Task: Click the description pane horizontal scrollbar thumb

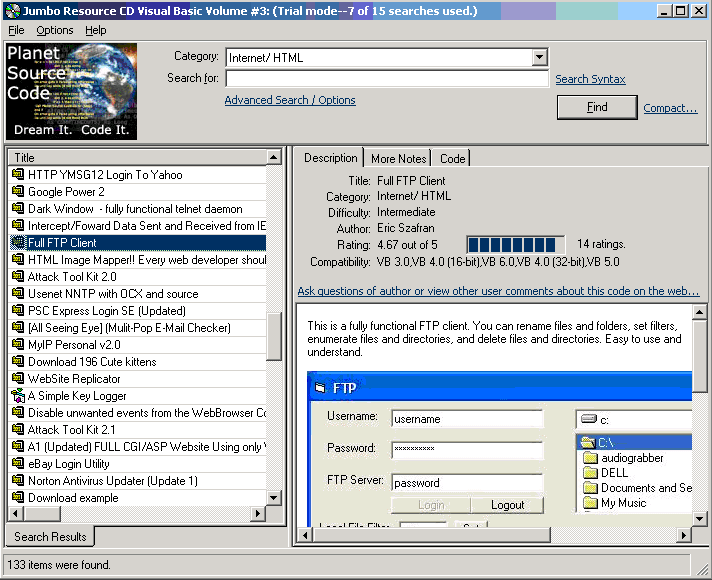Action: click(431, 535)
